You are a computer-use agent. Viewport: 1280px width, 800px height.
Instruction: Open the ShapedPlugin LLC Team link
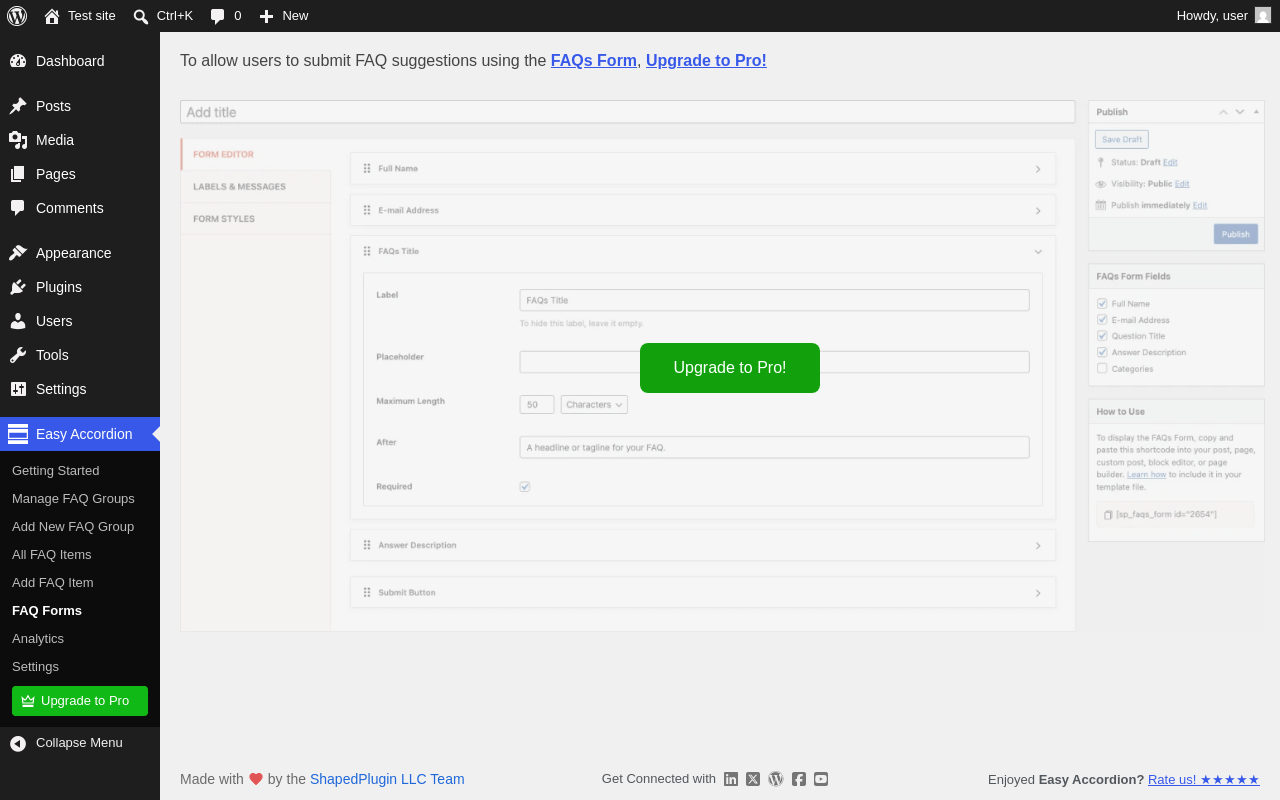pos(387,779)
